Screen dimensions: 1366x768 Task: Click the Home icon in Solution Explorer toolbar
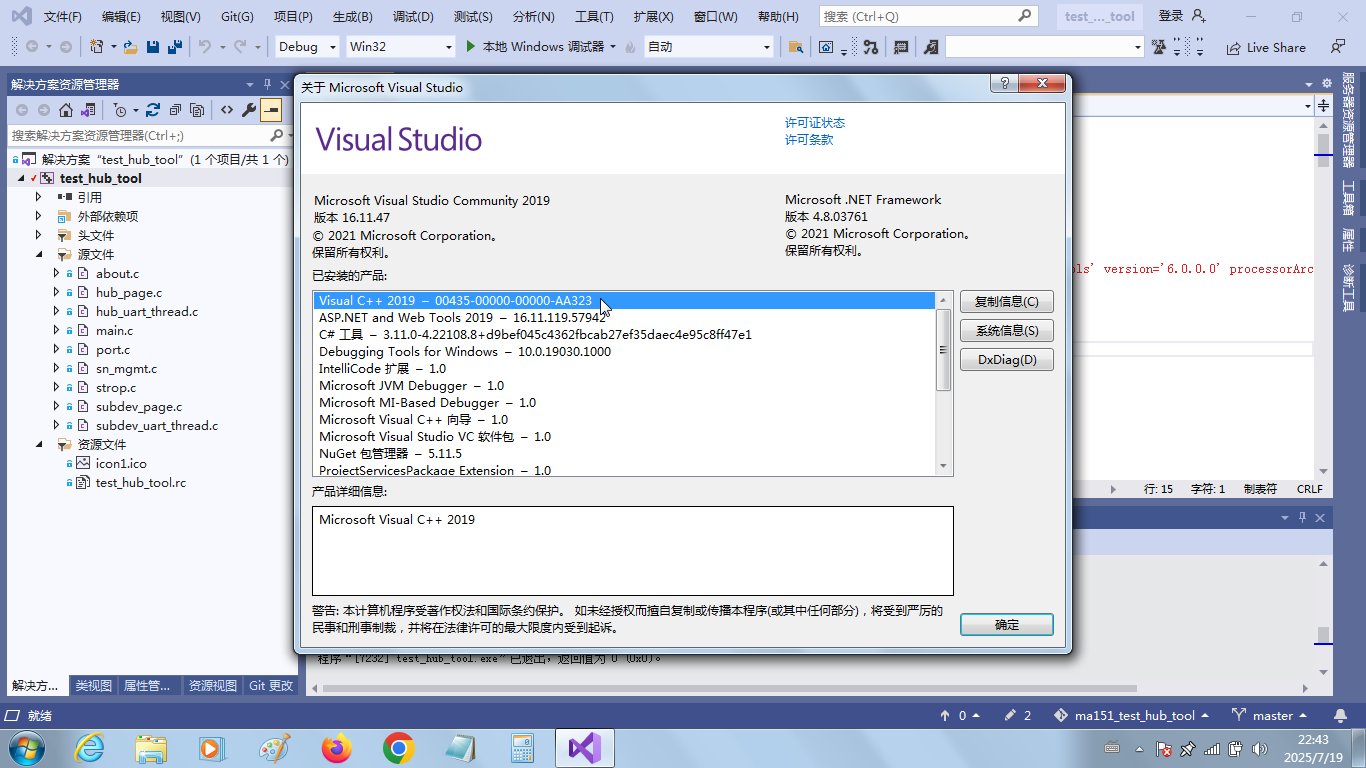click(66, 110)
